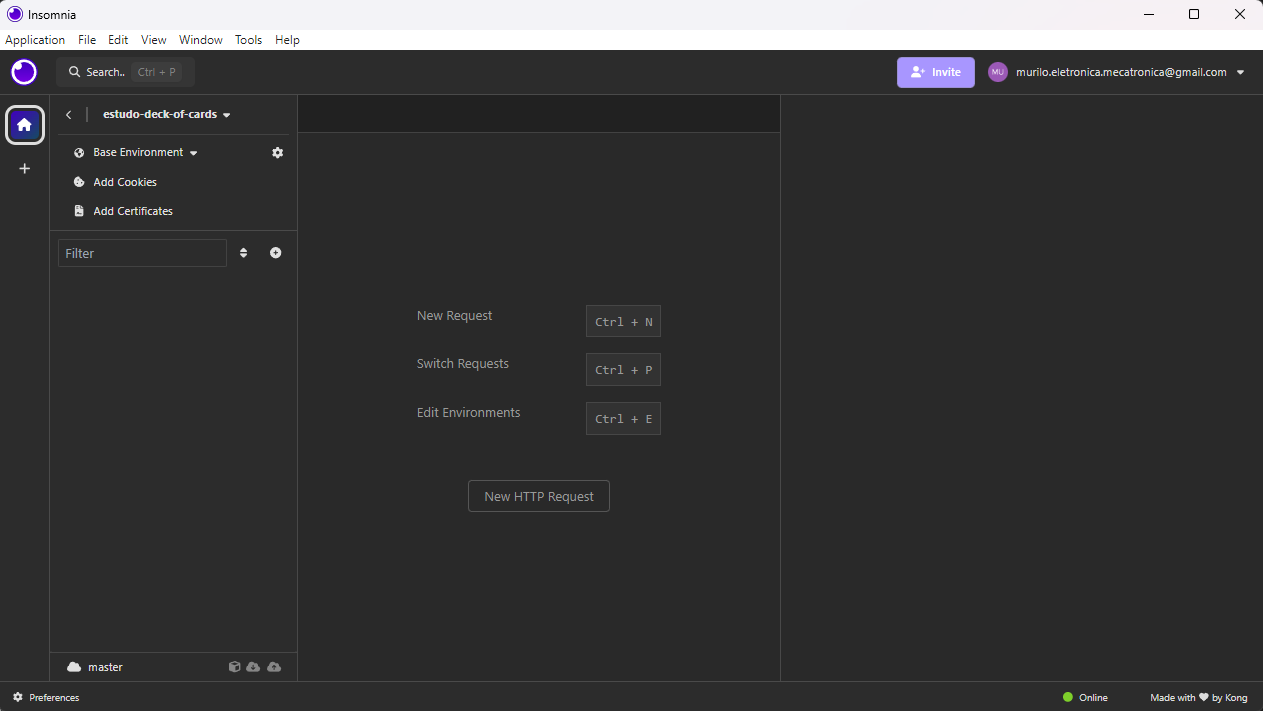Image resolution: width=1263 pixels, height=711 pixels.
Task: Click the plus icon below Home
Action: click(x=25, y=168)
